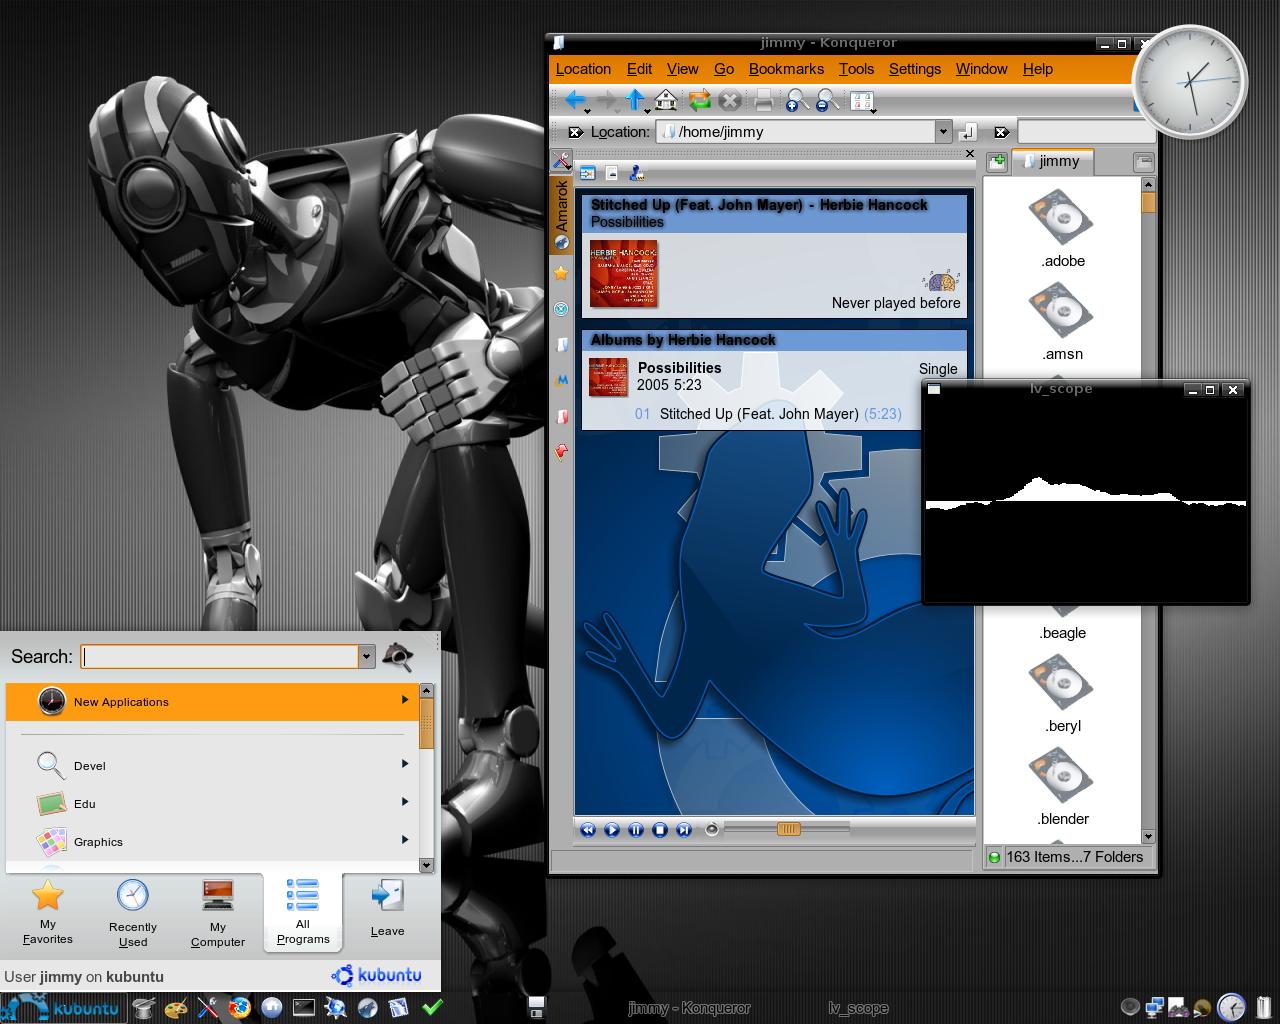Select the .amsn folder in Konqueror

coord(1062,324)
